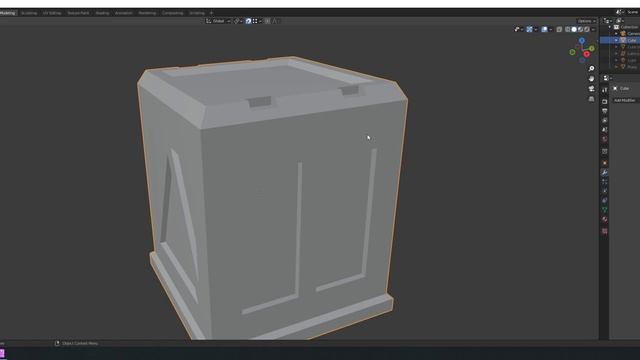Open the gizmo settings dropdown arrow
Screen dimensions: 640x360
point(536,29)
